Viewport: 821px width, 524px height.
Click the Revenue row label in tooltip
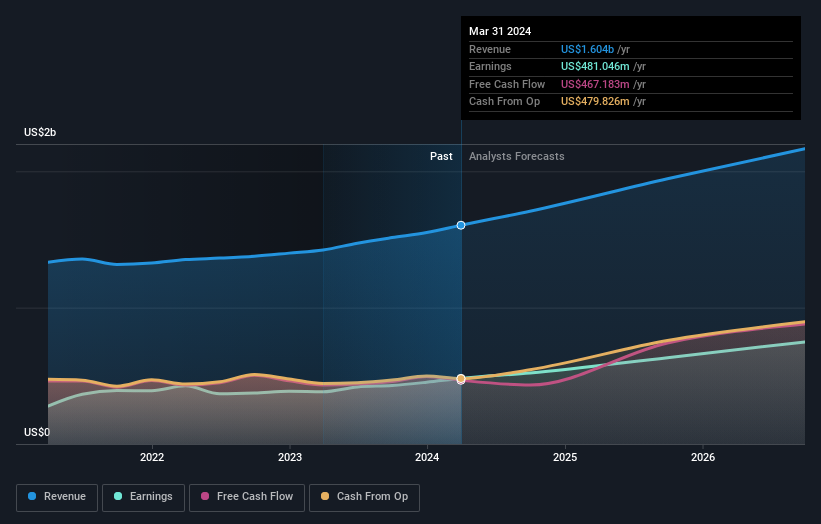(490, 49)
